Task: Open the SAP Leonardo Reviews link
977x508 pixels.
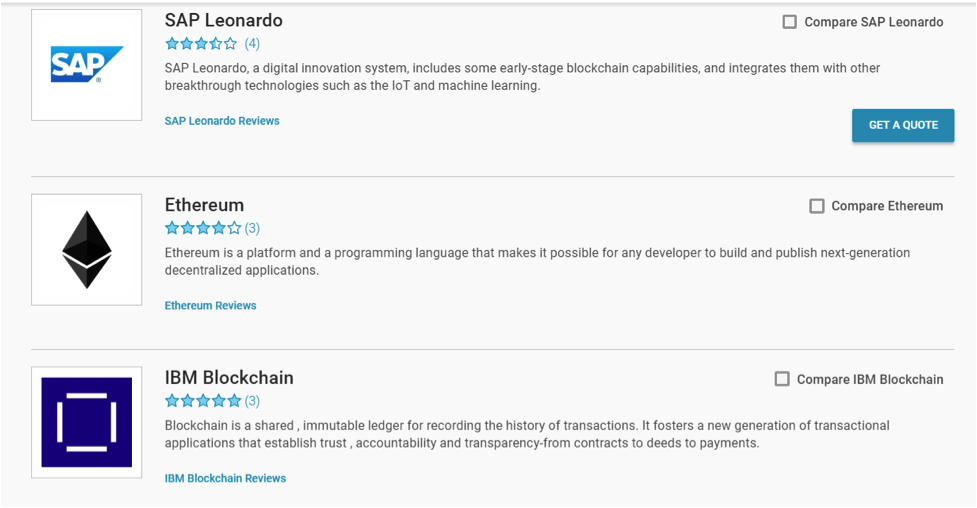Action: (222, 121)
